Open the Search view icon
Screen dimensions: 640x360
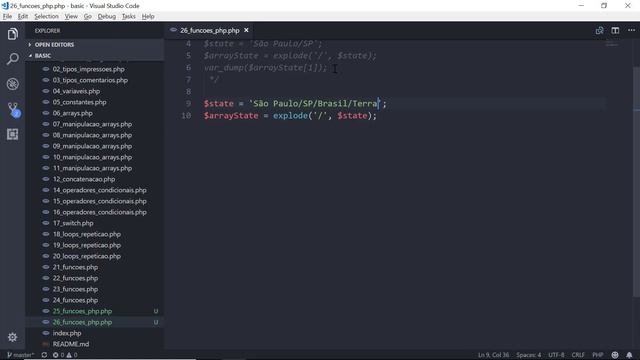tap(13, 59)
